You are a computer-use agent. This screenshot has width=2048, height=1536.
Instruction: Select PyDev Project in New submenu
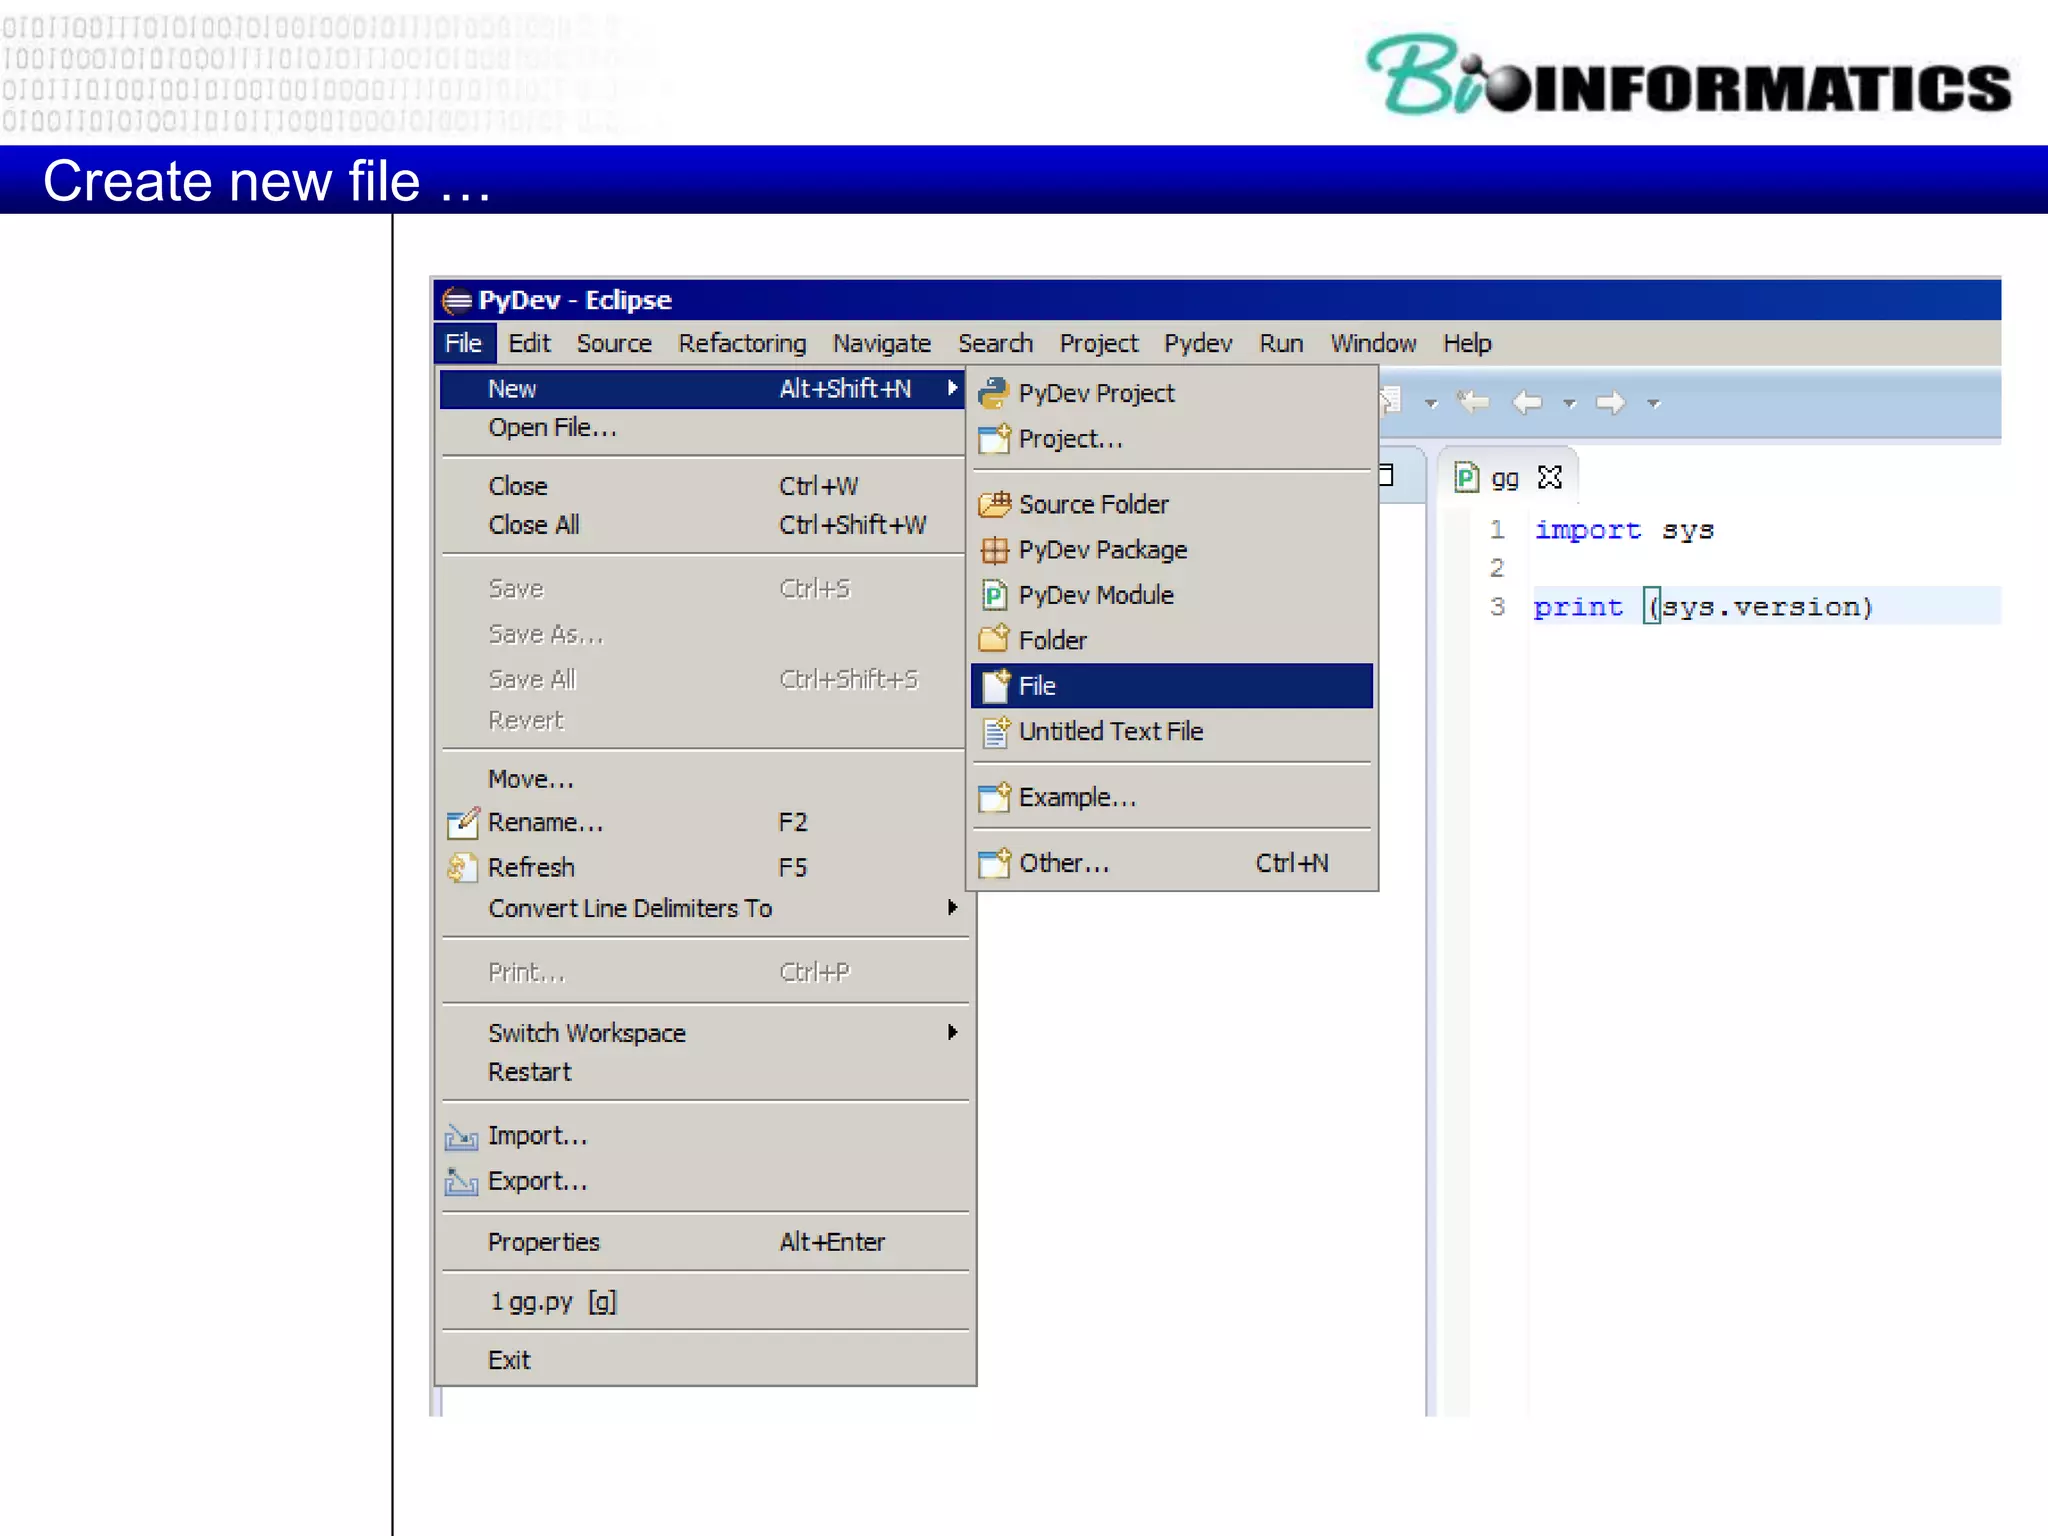[x=1172, y=393]
